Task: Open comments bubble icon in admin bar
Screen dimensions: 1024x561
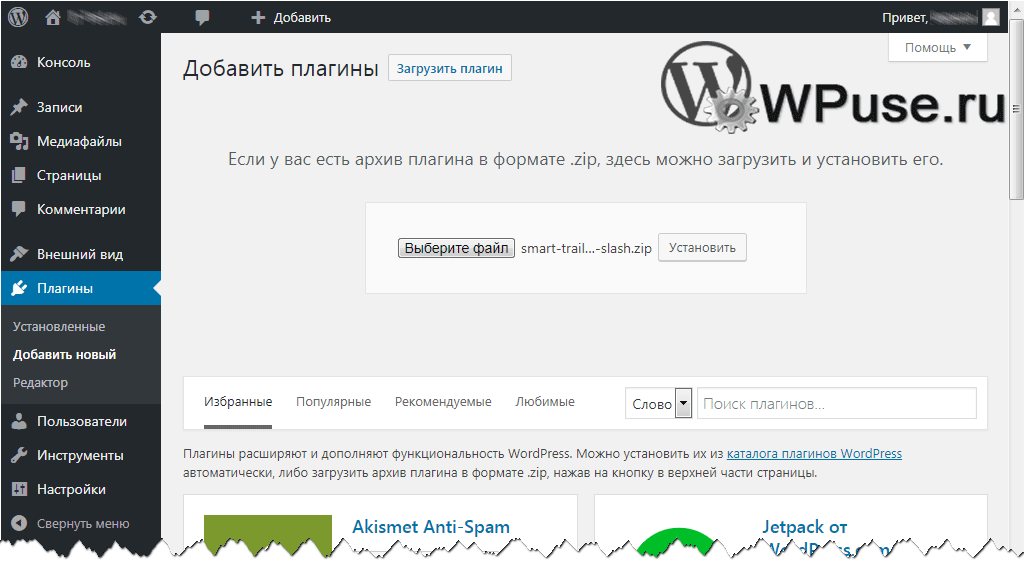Action: click(x=203, y=17)
